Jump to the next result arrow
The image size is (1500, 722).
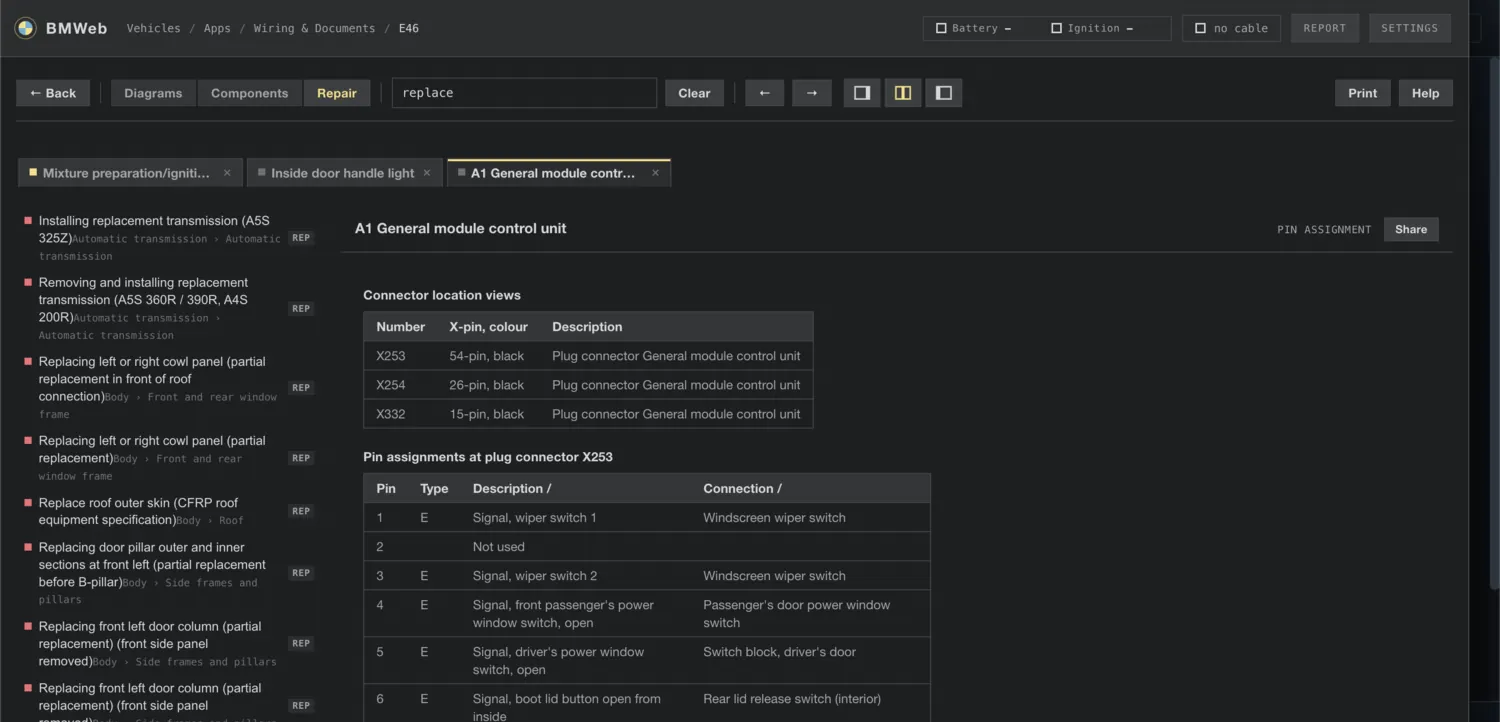tap(812, 93)
